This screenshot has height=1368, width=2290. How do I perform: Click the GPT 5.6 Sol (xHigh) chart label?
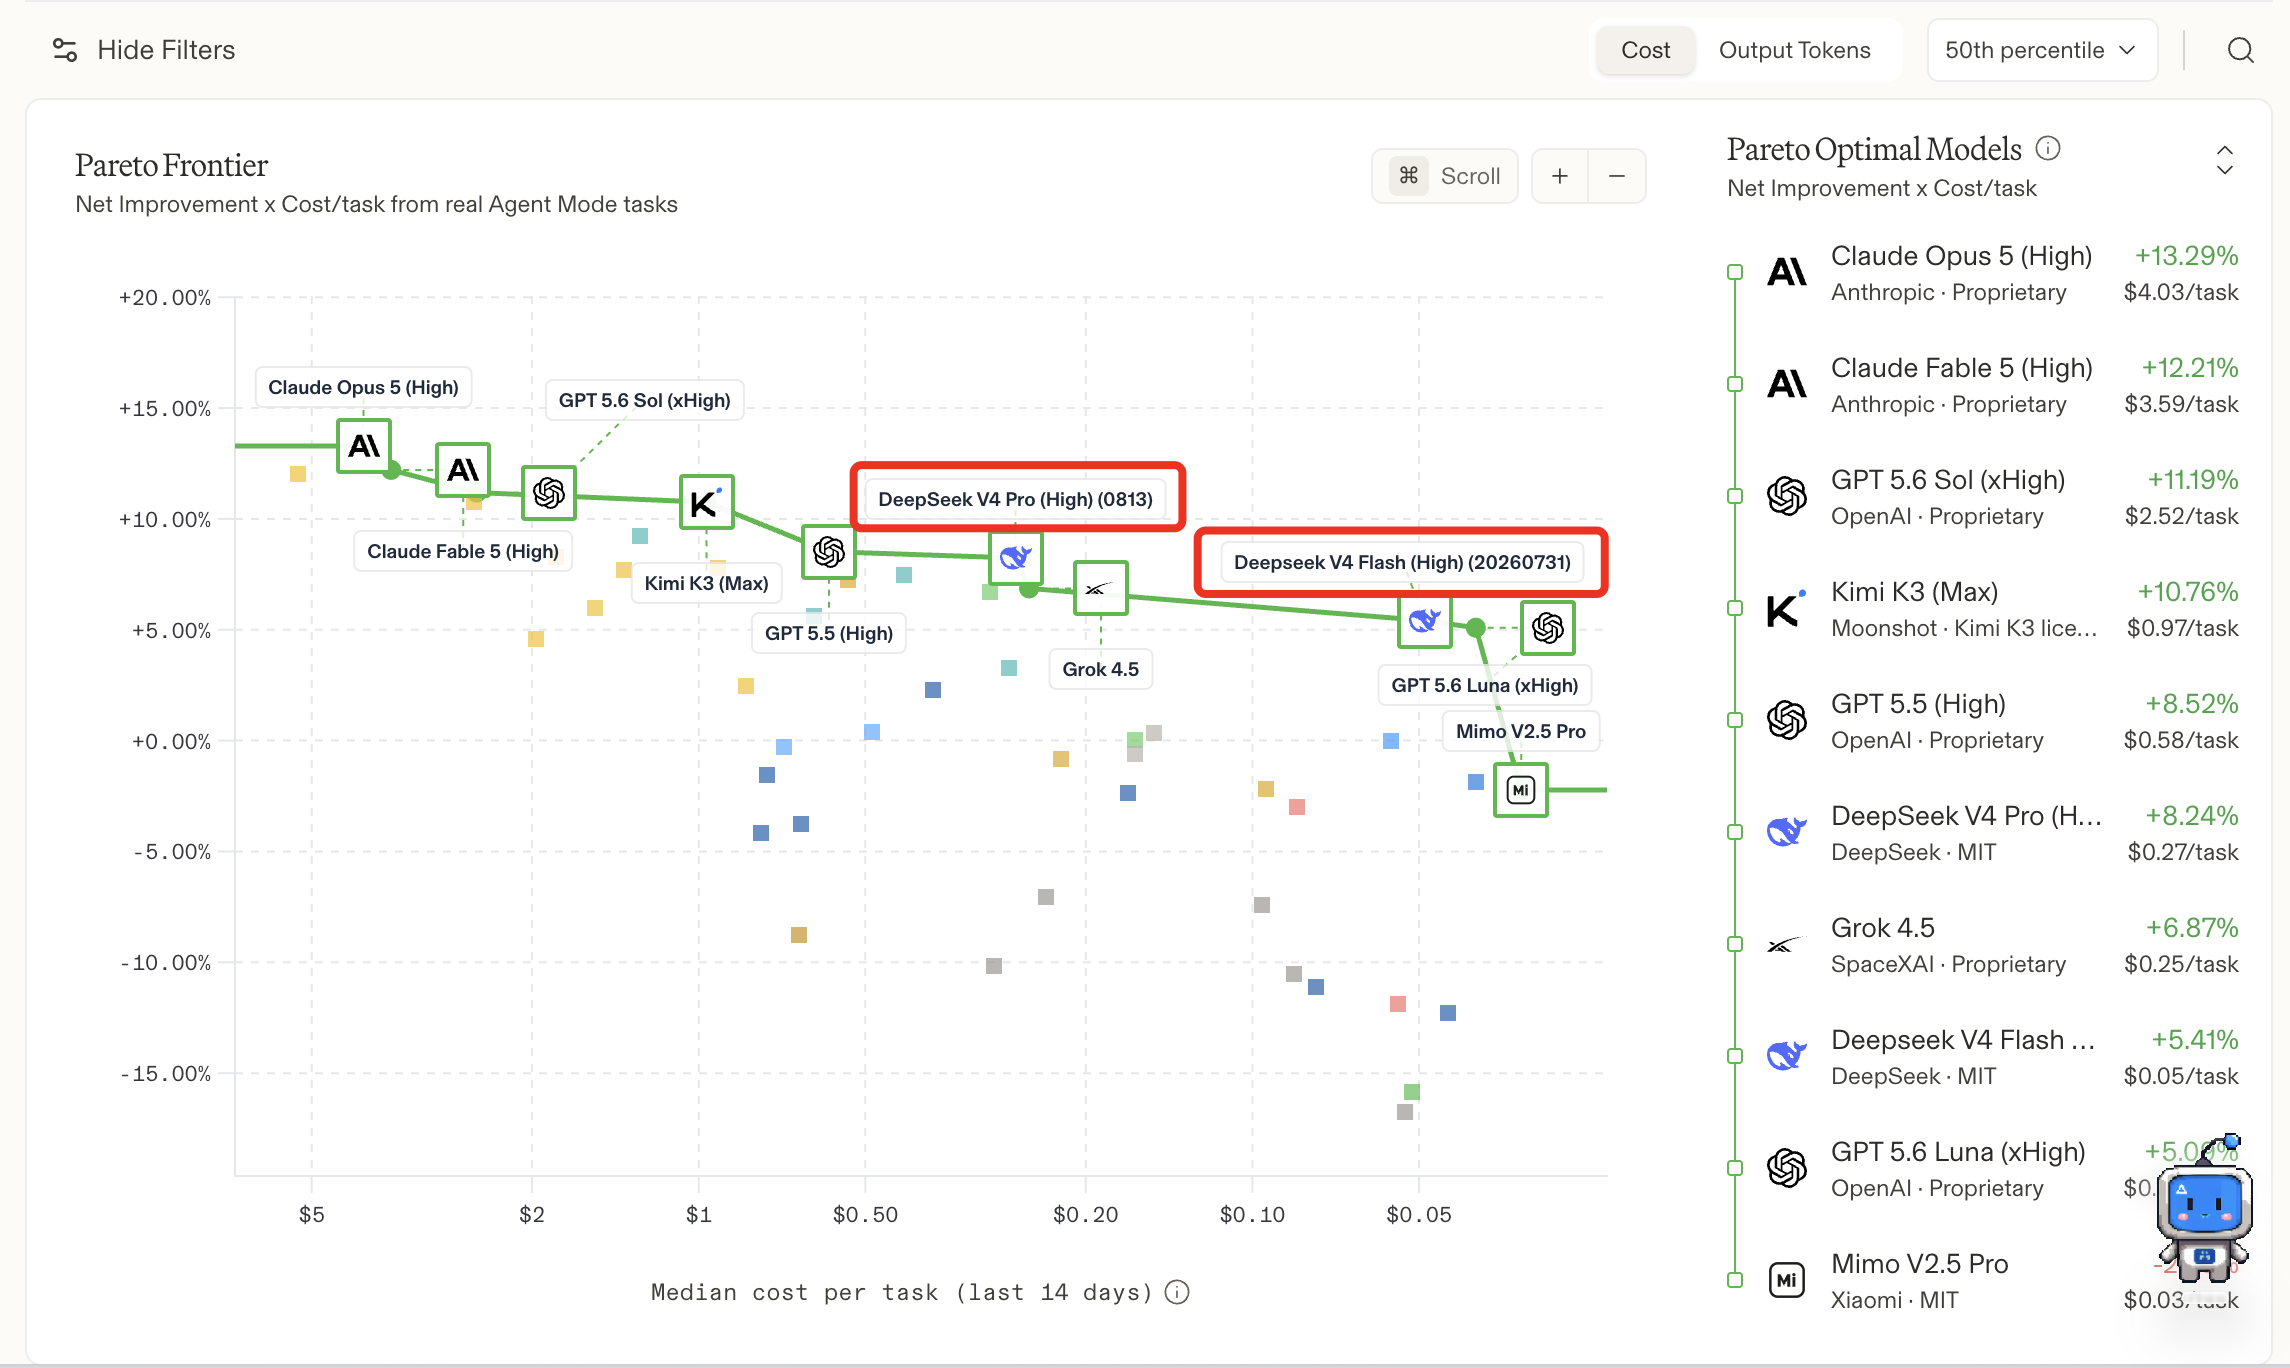pos(645,400)
